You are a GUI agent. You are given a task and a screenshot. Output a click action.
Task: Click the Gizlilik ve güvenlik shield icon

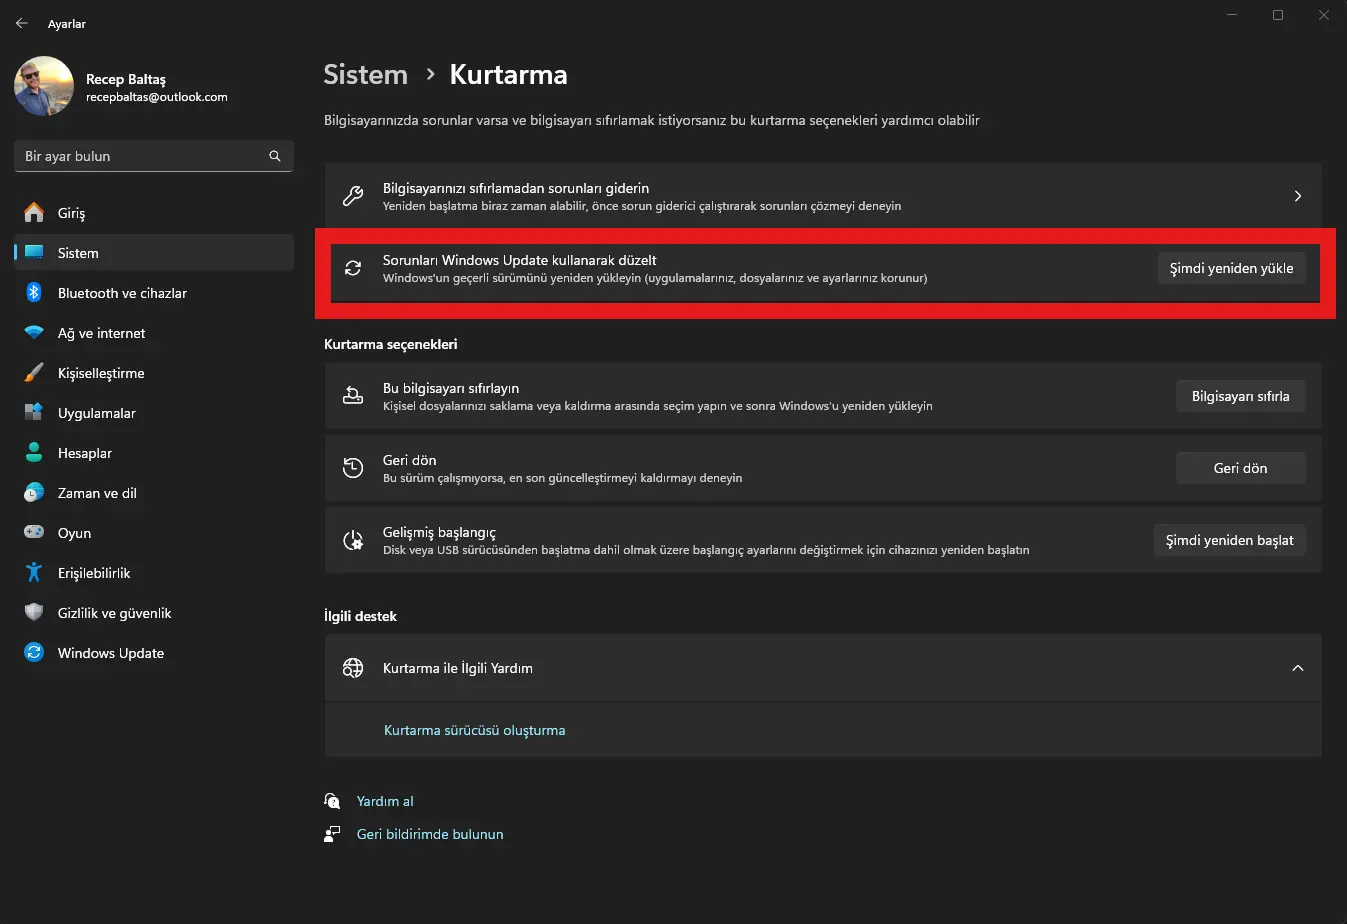[x=34, y=613]
